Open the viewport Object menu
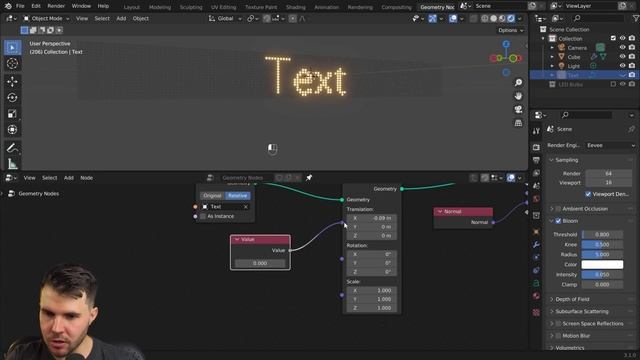The image size is (640, 360). [140, 18]
